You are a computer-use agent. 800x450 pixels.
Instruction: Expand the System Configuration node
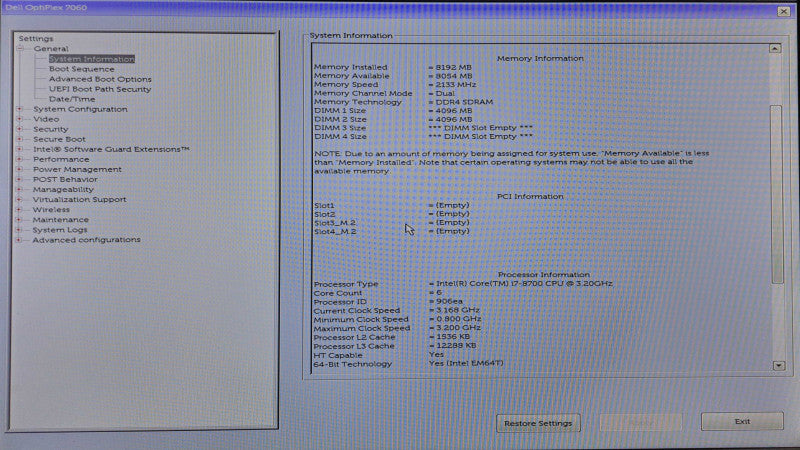pyautogui.click(x=20, y=109)
